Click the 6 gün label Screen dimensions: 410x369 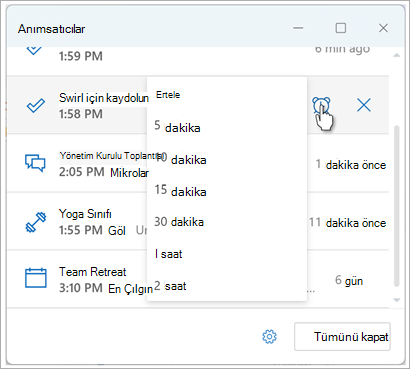349,281
